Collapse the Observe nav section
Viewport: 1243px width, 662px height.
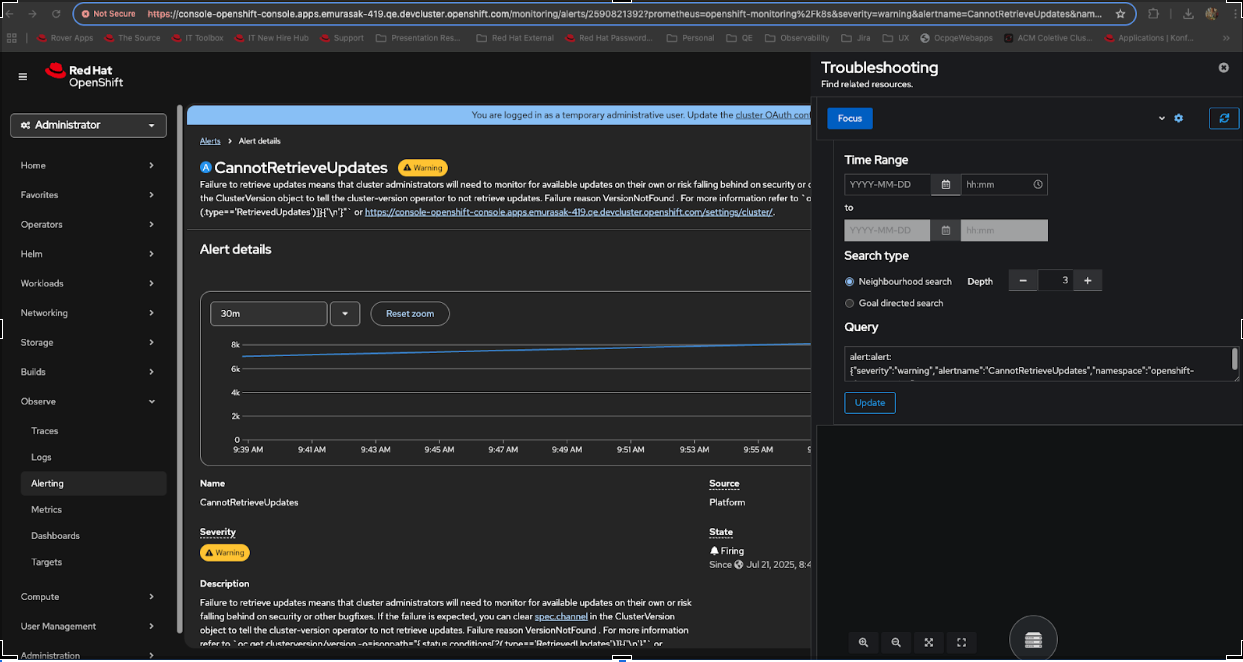pos(88,401)
